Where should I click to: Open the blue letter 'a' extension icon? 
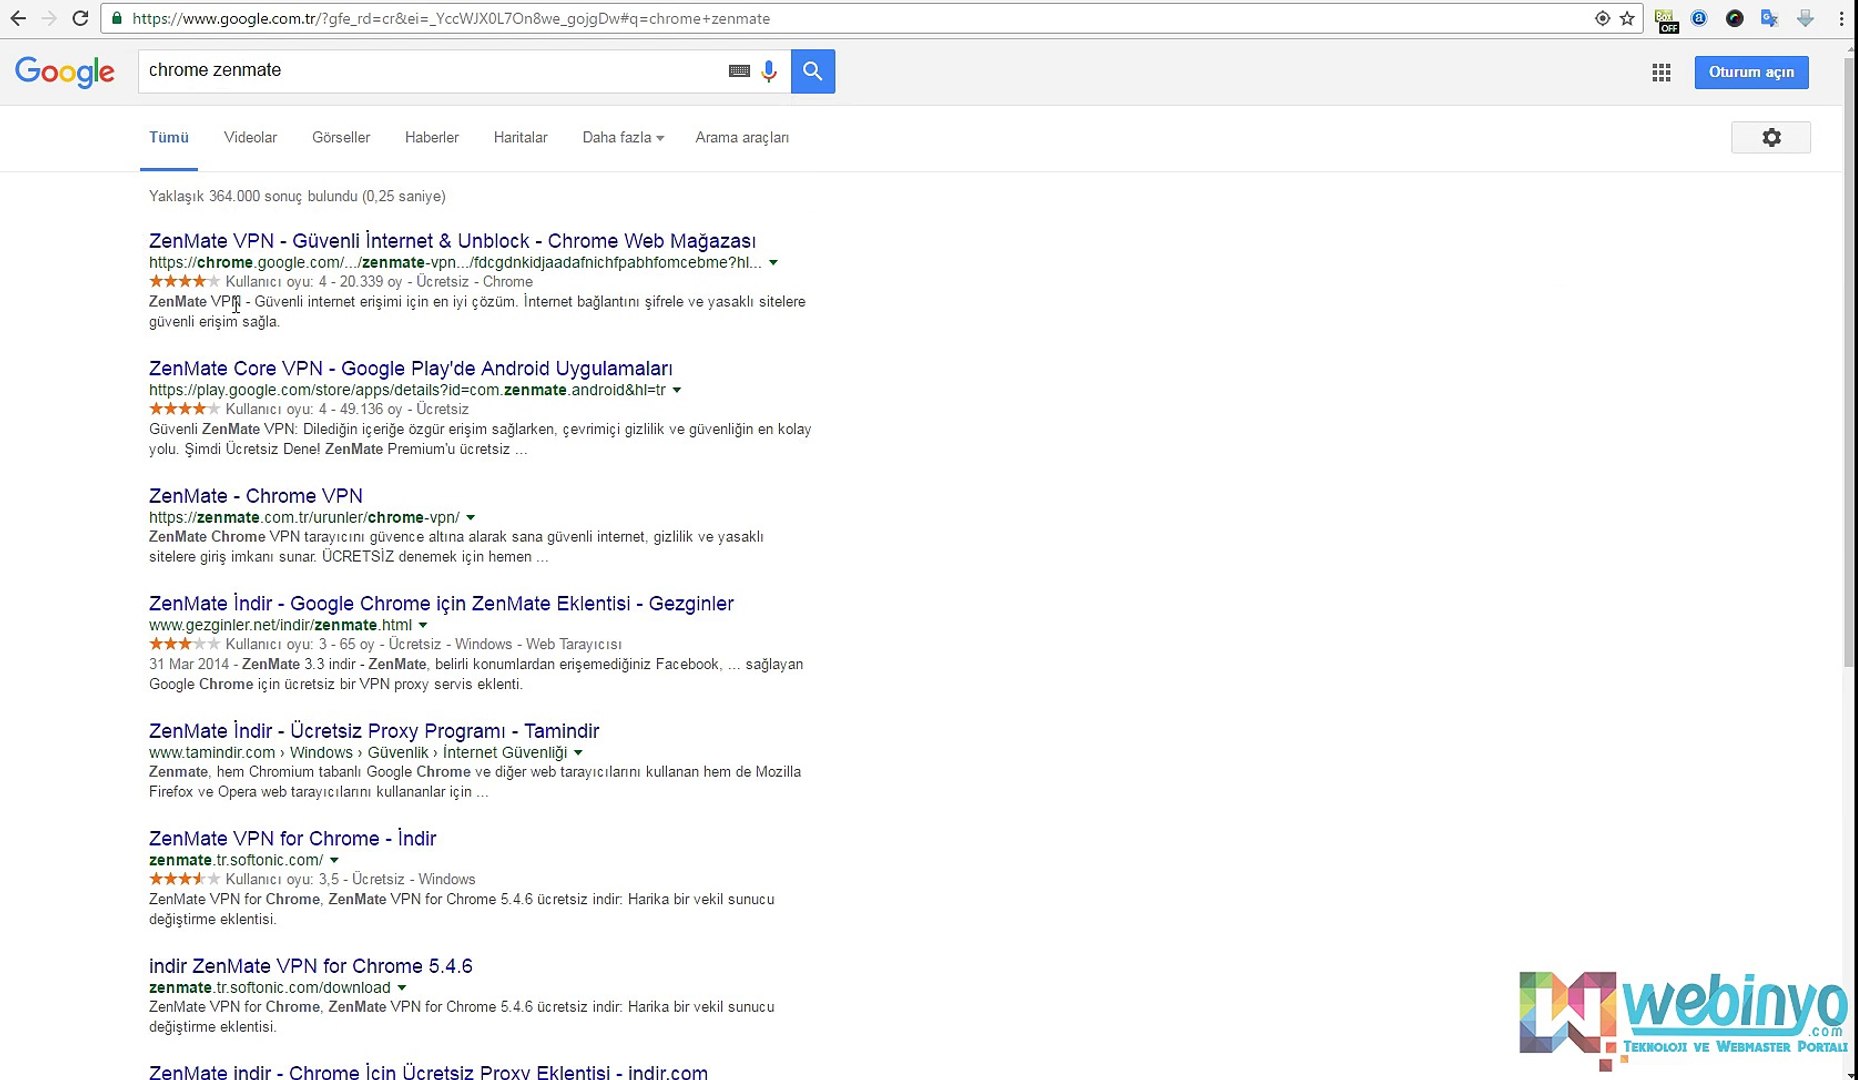coord(1699,18)
